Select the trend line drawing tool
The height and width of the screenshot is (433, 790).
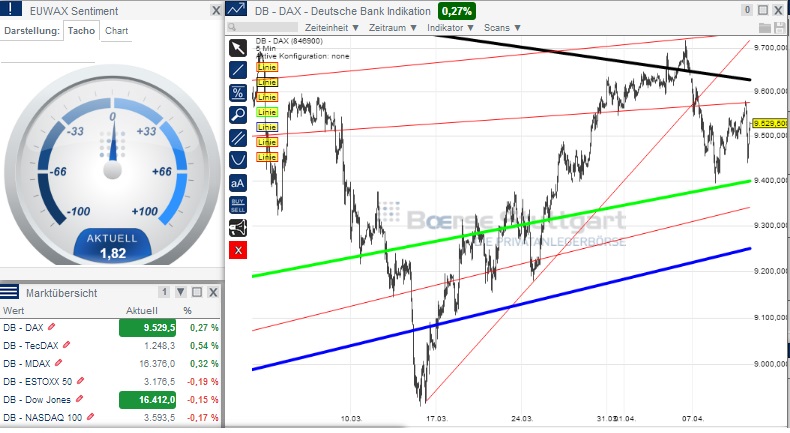(x=238, y=70)
